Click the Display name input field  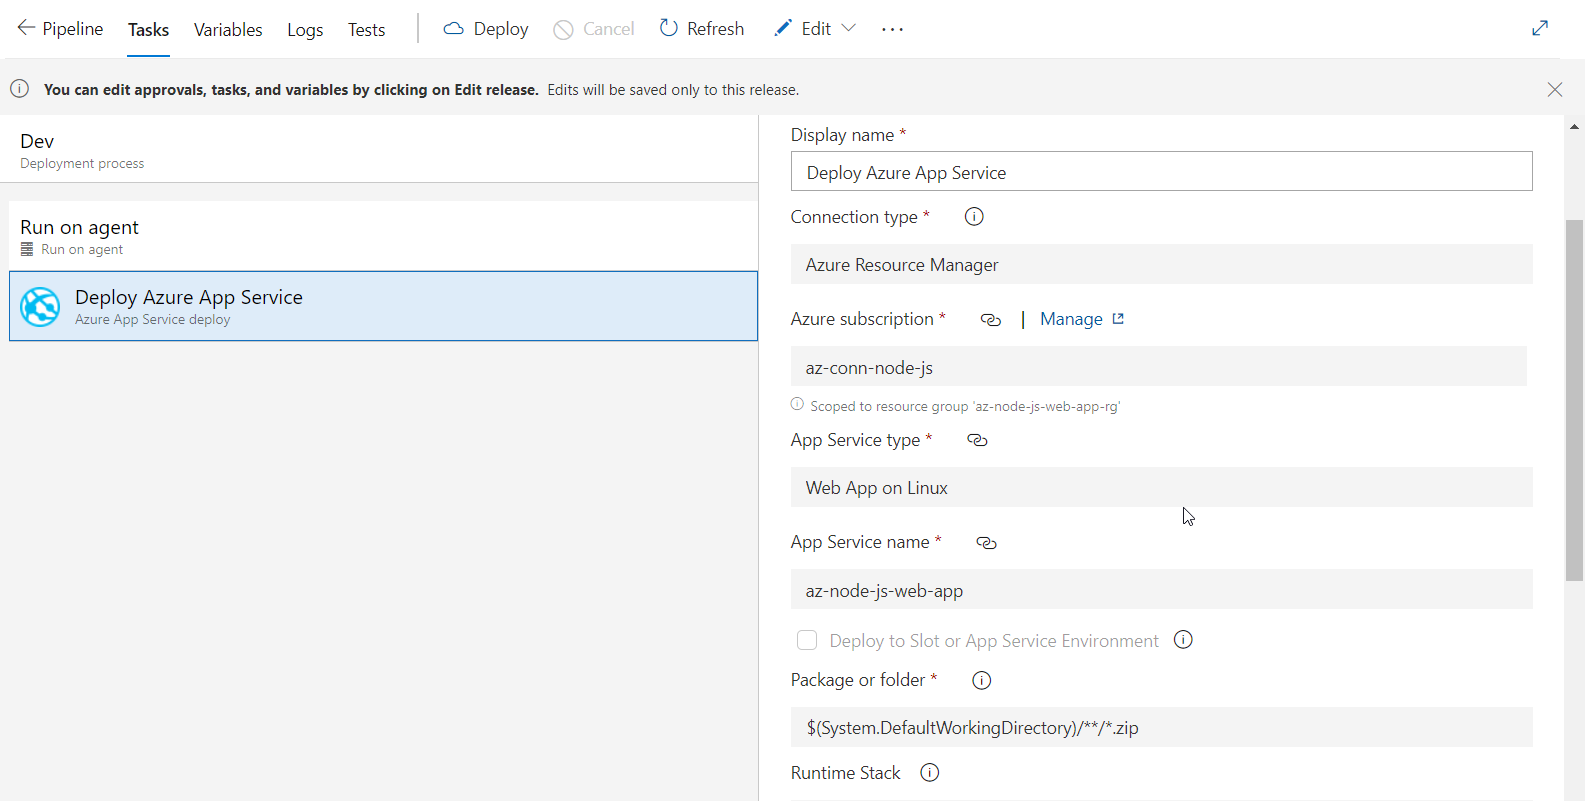point(1161,172)
